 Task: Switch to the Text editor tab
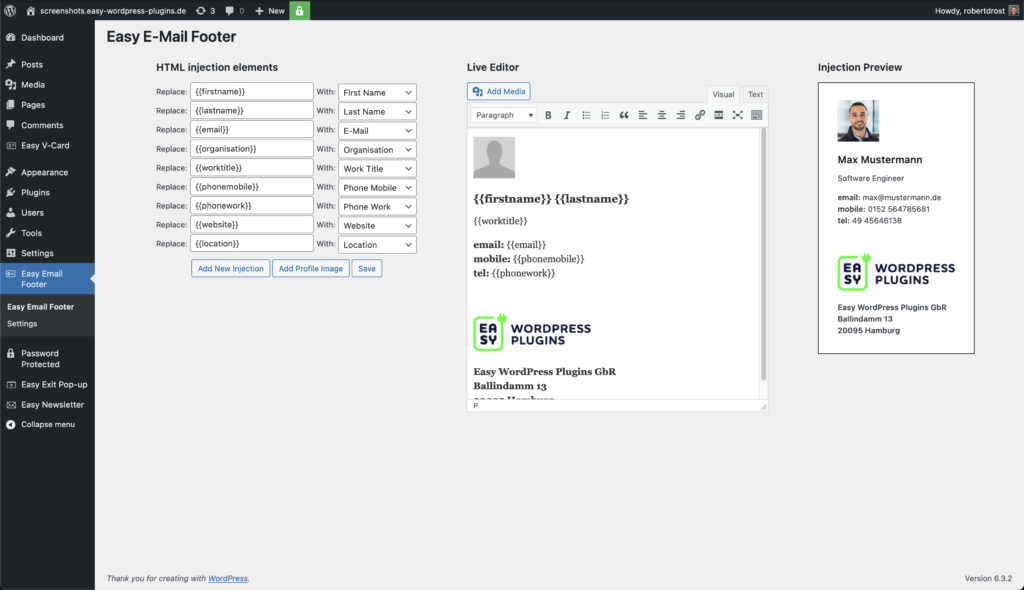click(x=755, y=94)
